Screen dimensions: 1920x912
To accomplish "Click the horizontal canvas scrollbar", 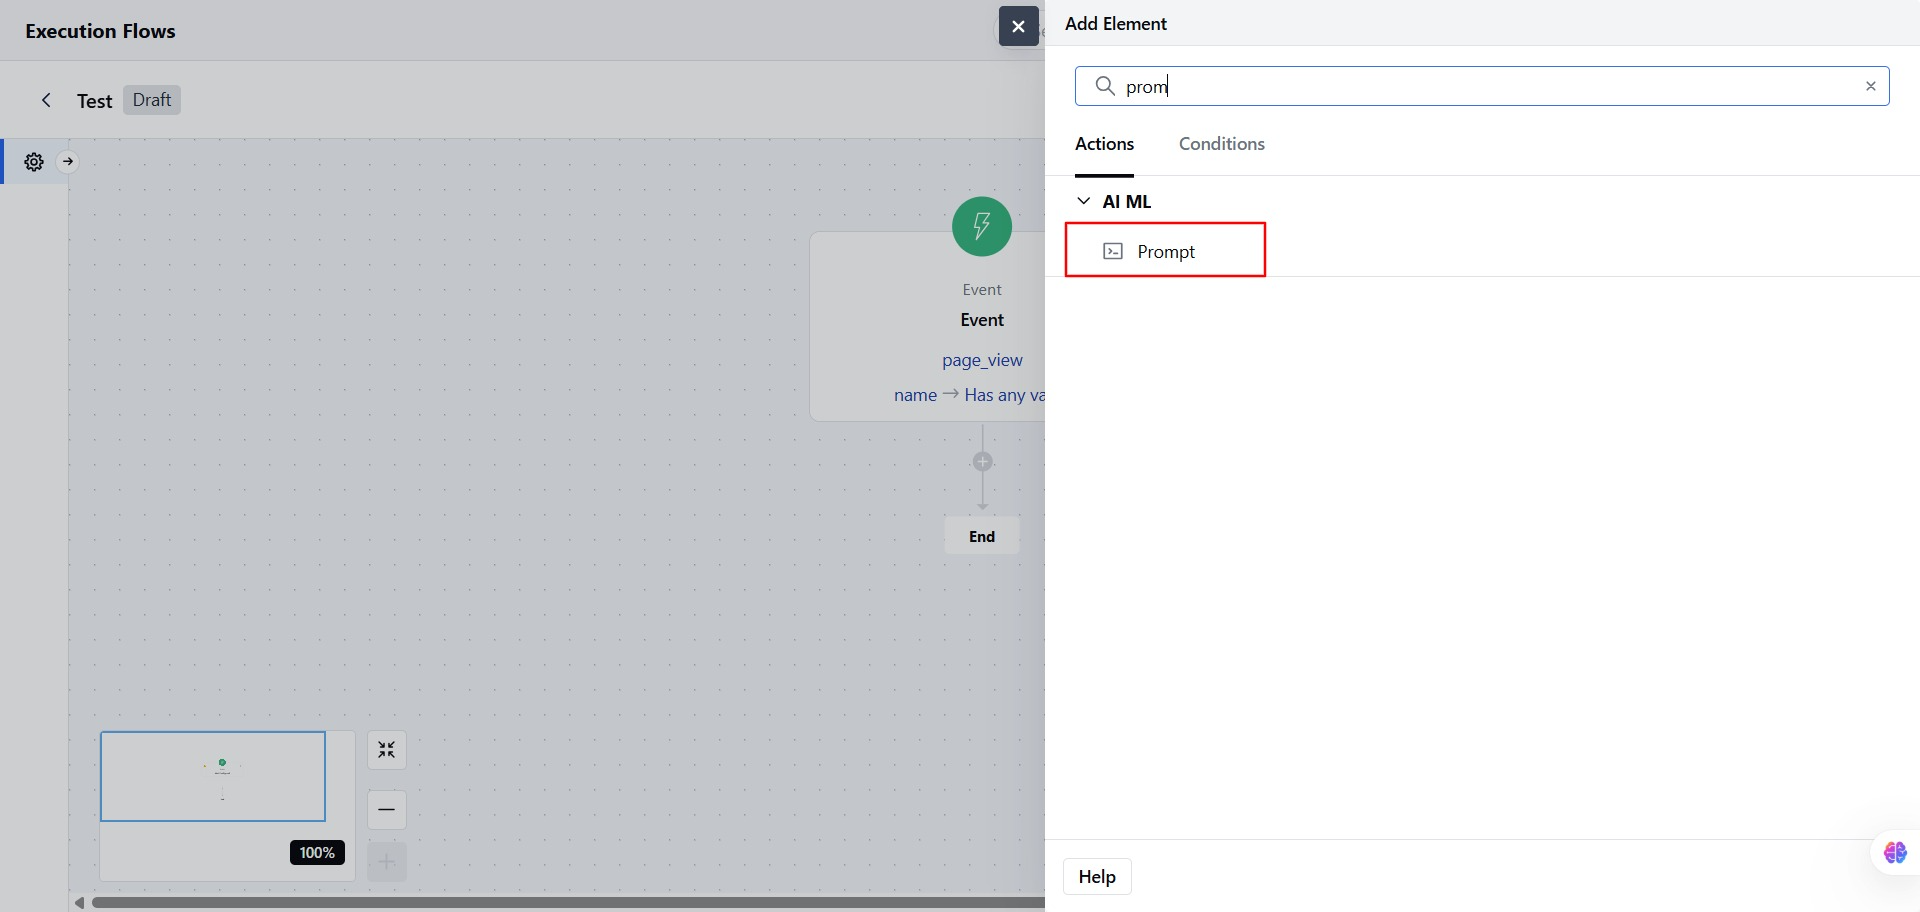I will (568, 903).
